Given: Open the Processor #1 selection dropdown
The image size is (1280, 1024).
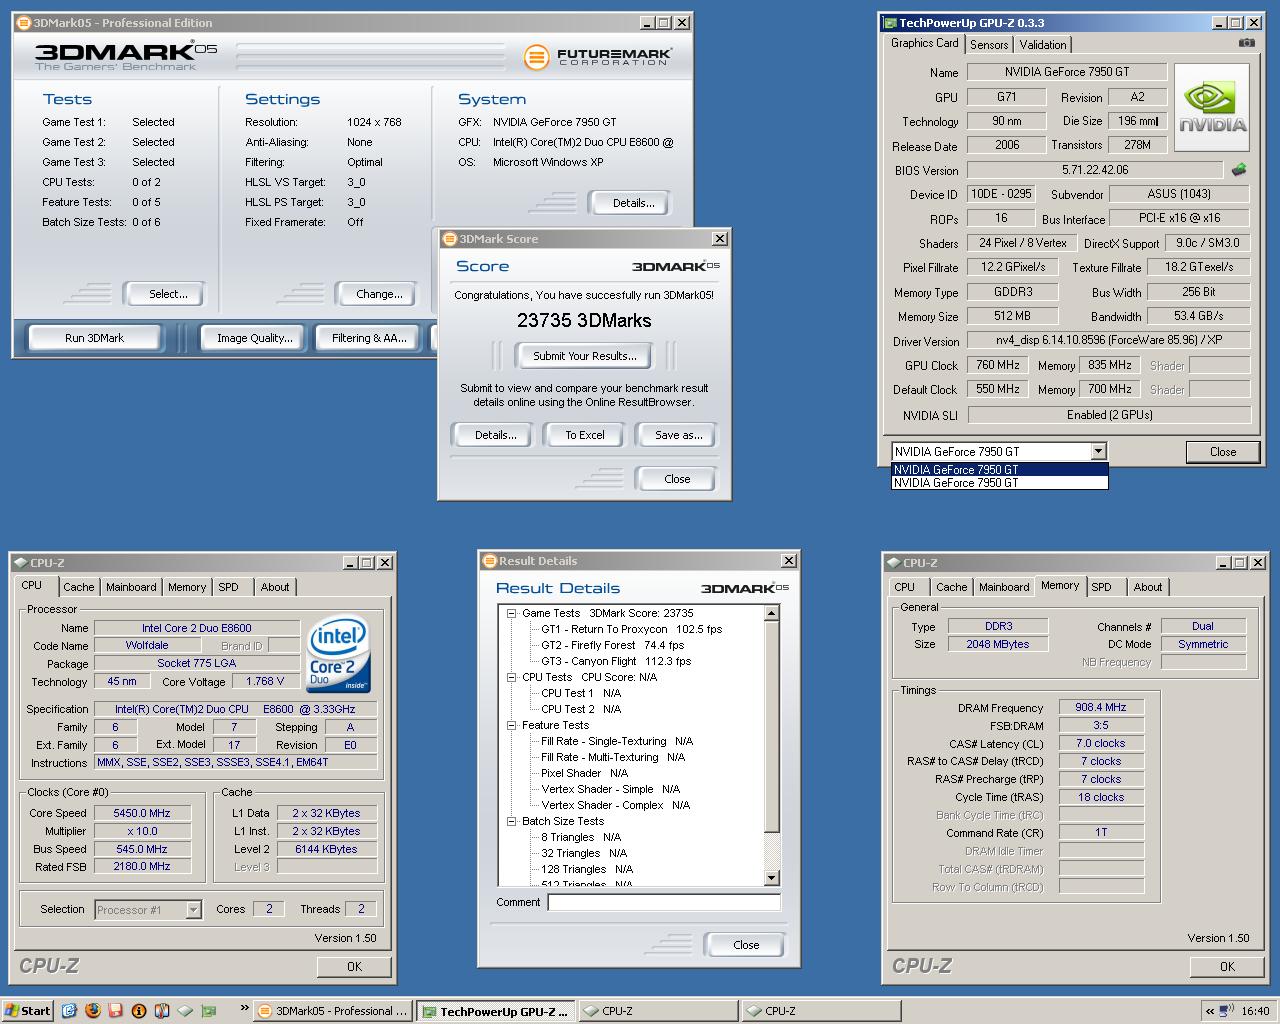Looking at the screenshot, I should pyautogui.click(x=193, y=909).
